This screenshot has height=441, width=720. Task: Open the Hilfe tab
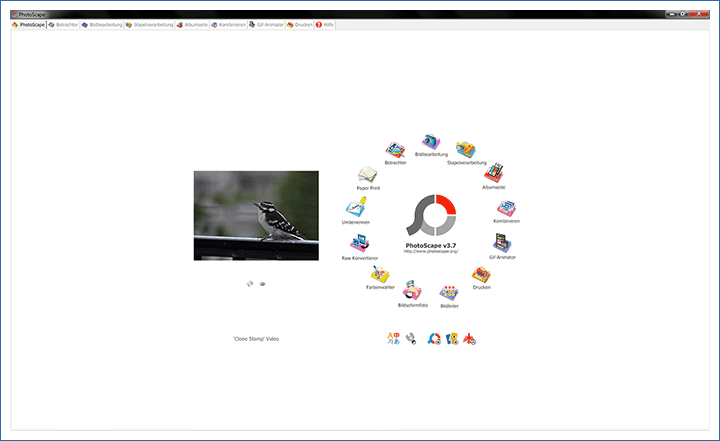coord(325,25)
